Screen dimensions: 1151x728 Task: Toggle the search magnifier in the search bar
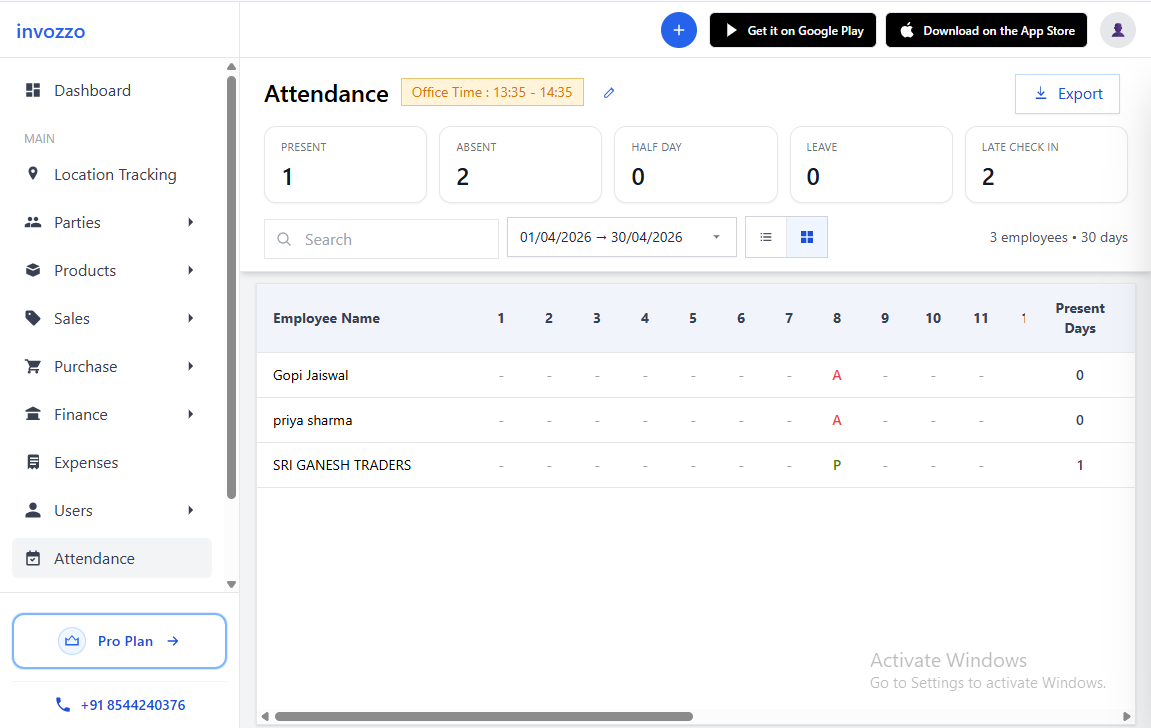(284, 239)
